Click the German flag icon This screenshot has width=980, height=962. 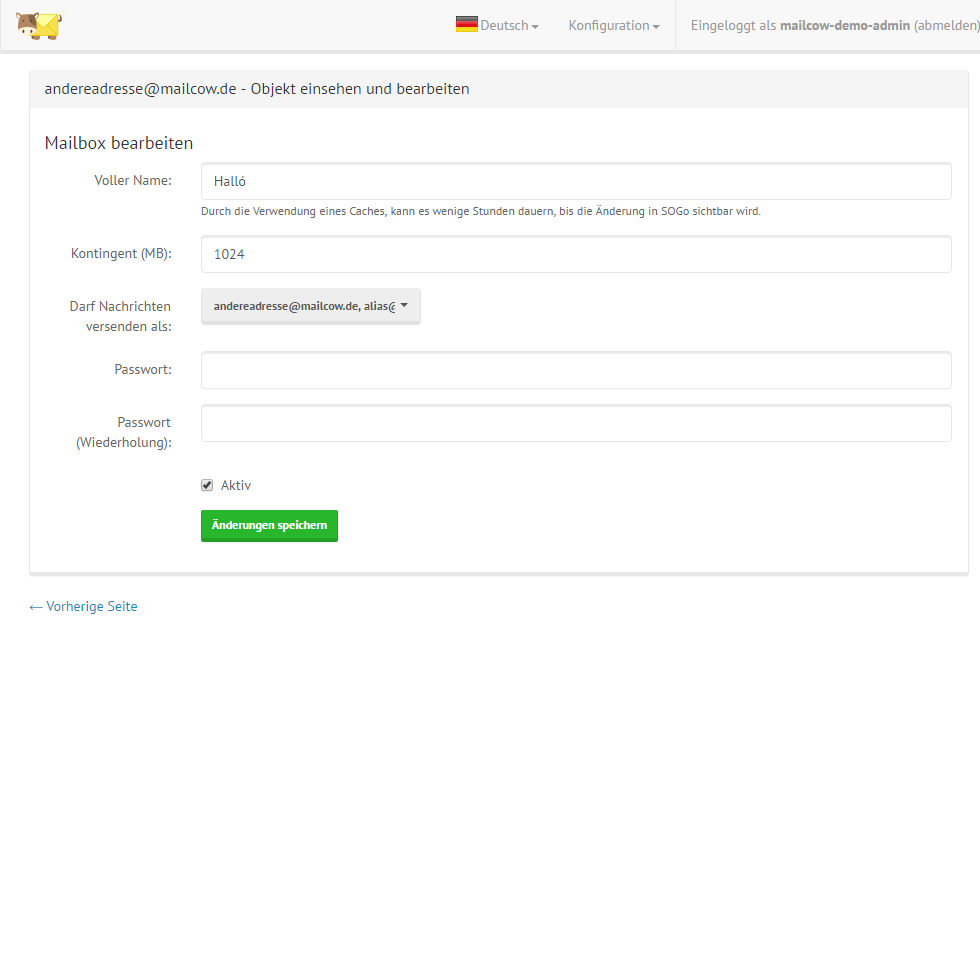(466, 25)
